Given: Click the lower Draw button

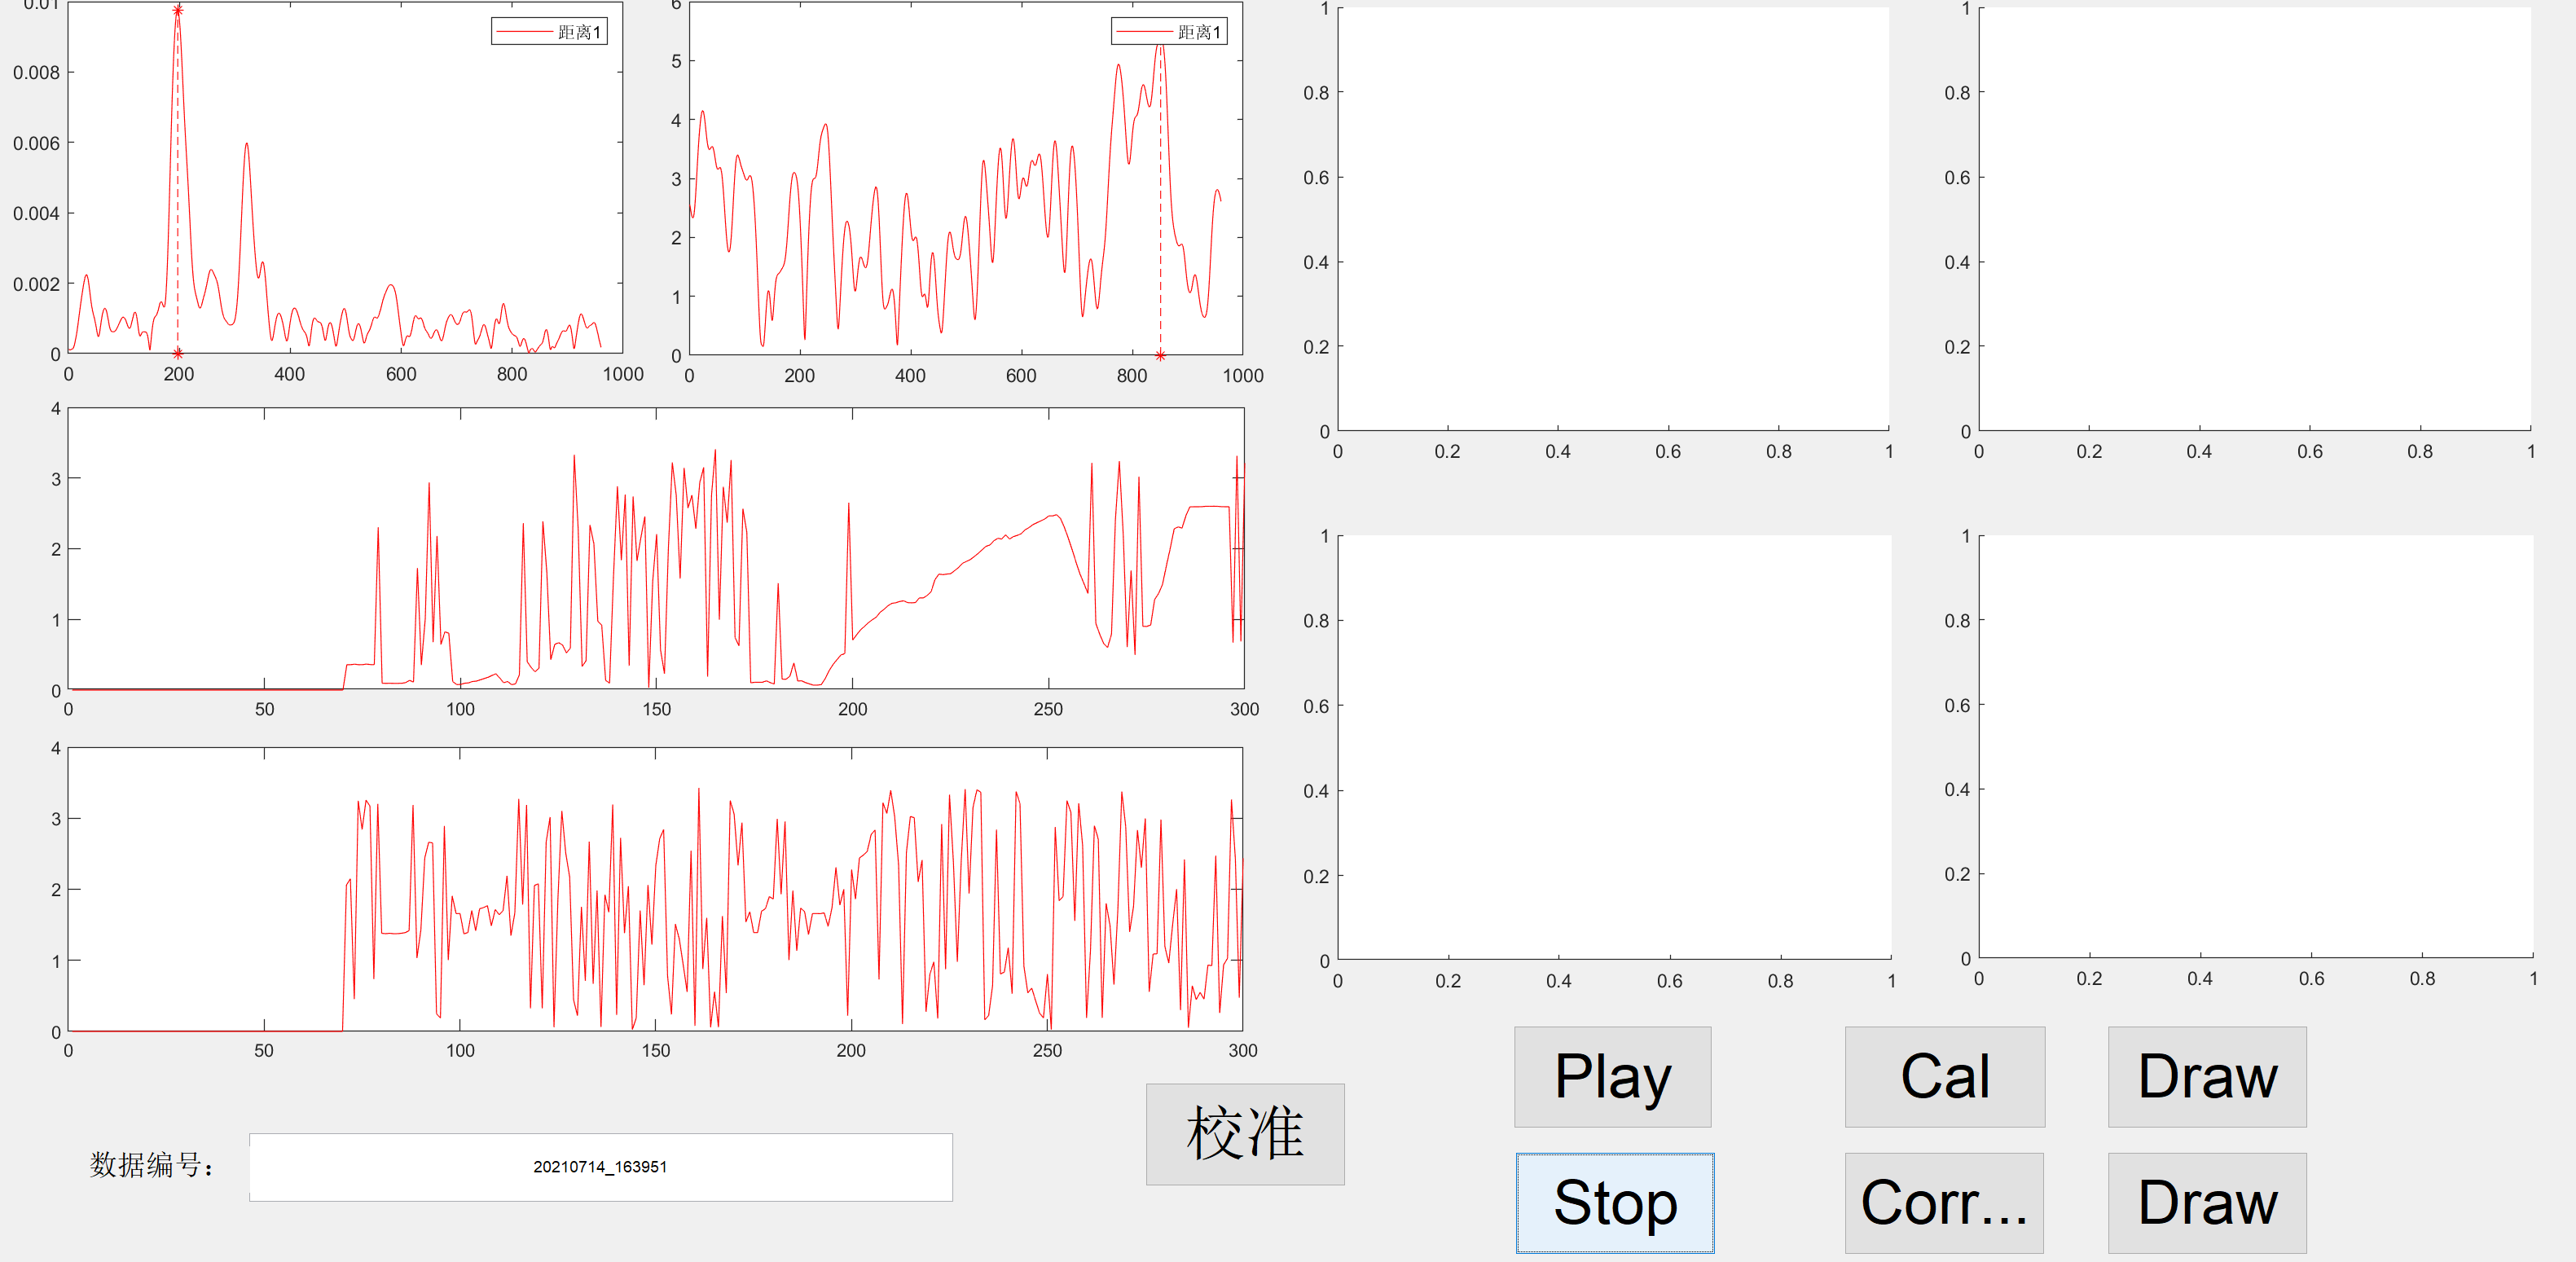Looking at the screenshot, I should click(2206, 1202).
